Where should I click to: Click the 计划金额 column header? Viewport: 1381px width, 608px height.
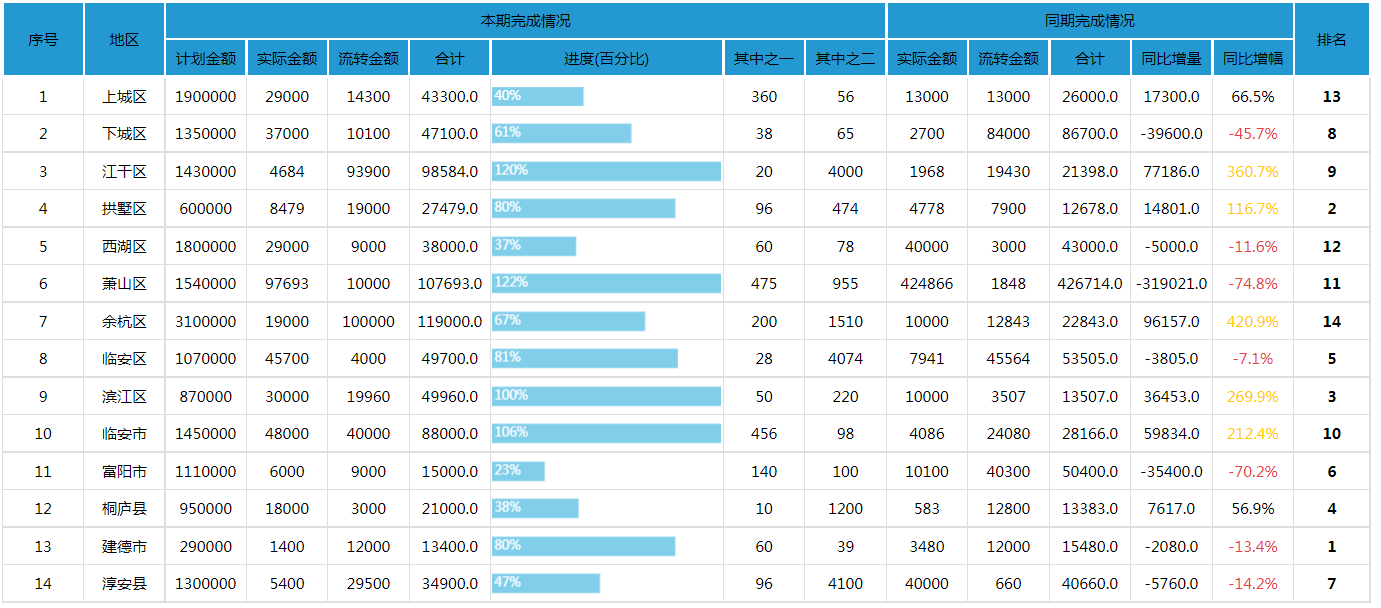point(205,59)
